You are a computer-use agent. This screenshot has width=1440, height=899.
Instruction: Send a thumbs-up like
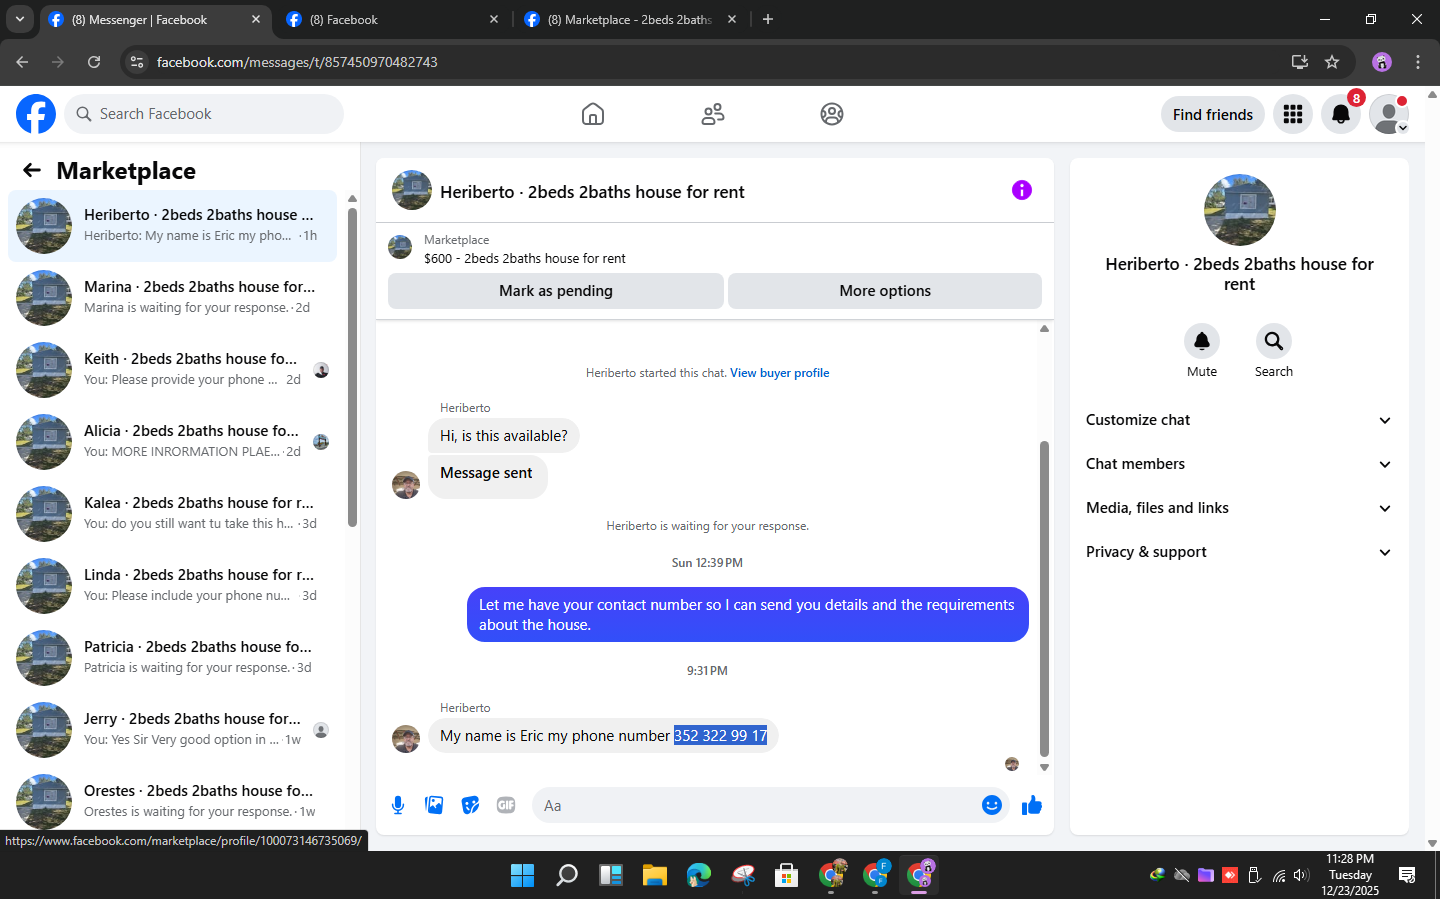pos(1032,805)
